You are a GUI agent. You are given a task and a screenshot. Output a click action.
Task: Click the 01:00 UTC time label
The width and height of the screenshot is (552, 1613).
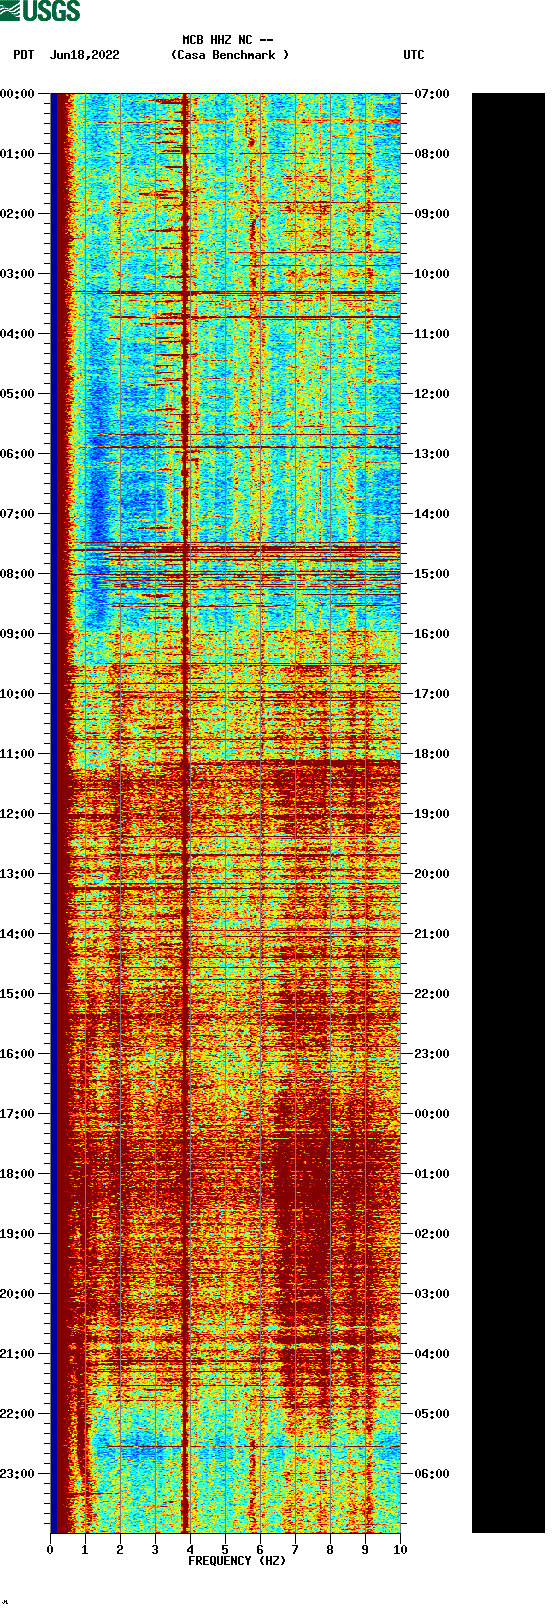pyautogui.click(x=432, y=1174)
